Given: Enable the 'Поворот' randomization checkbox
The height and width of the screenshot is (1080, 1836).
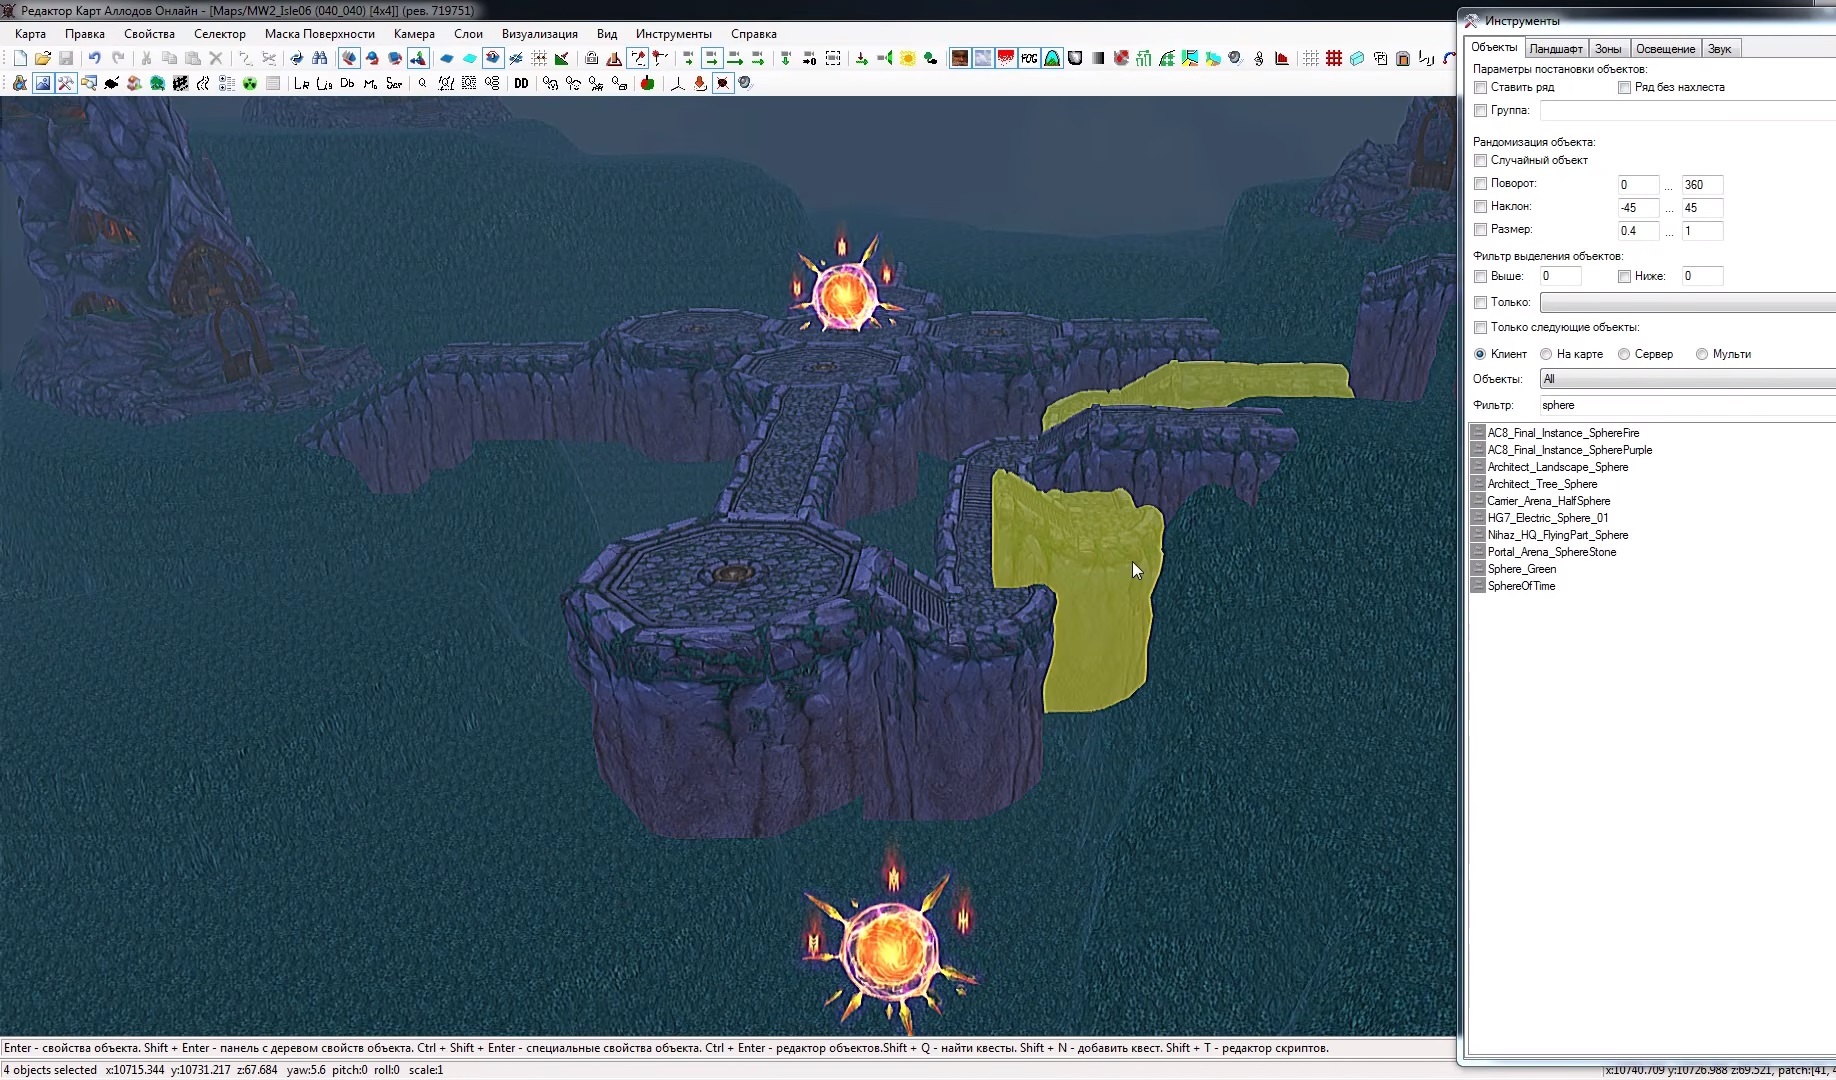Looking at the screenshot, I should tap(1480, 184).
